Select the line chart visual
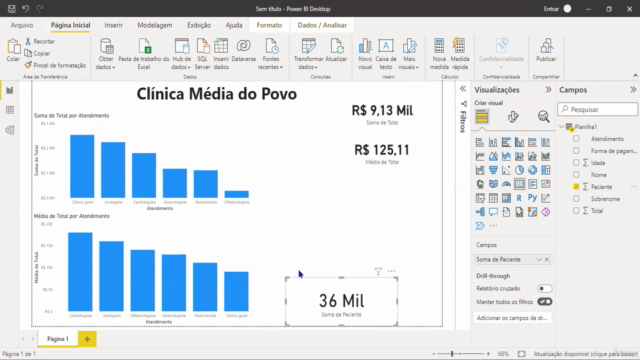 pos(480,156)
